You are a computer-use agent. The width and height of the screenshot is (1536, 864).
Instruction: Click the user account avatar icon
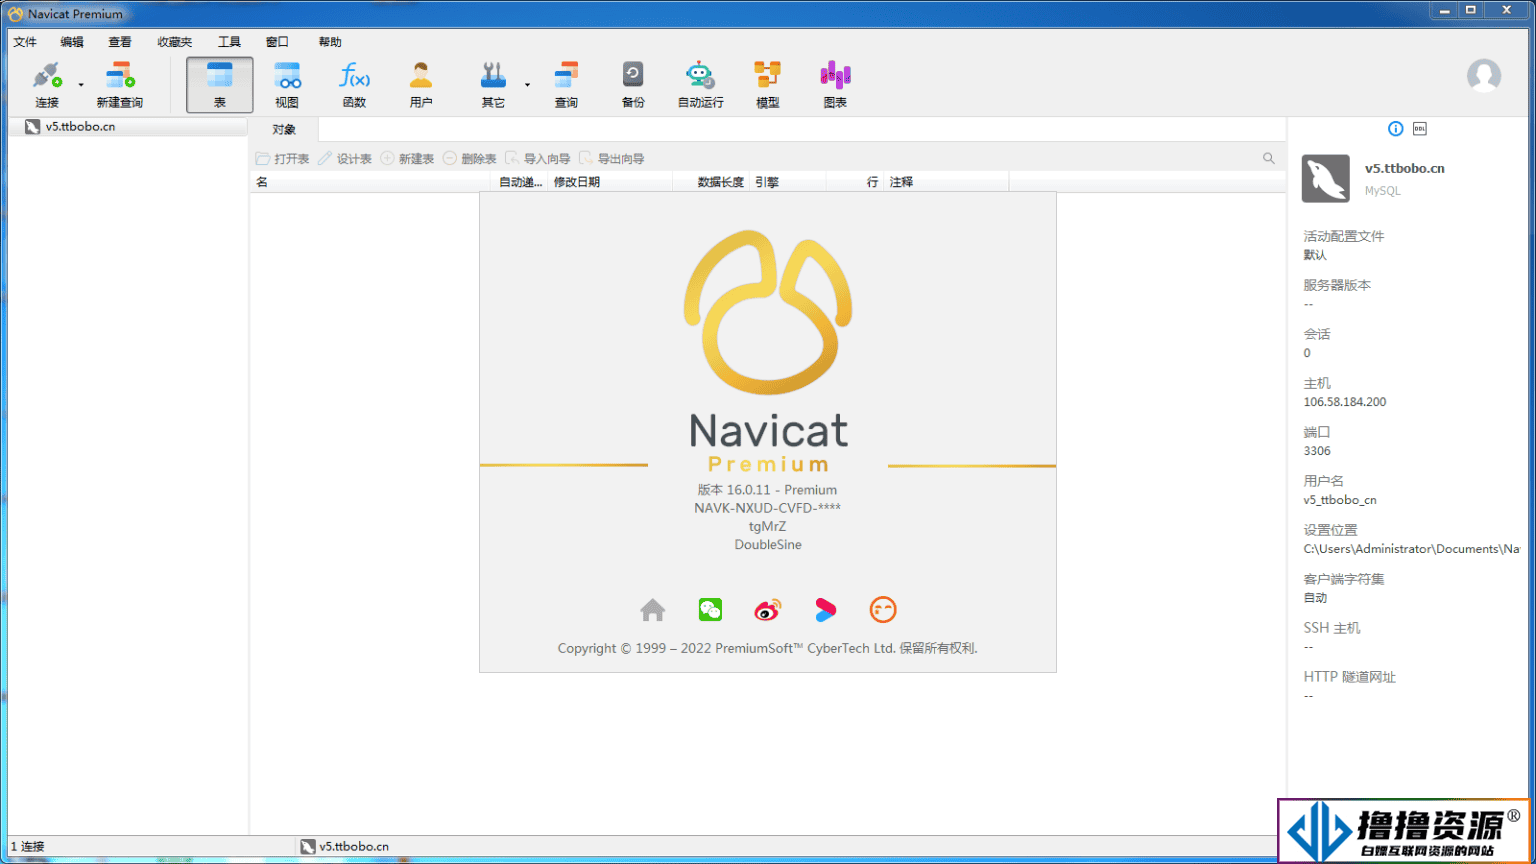coord(1484,76)
